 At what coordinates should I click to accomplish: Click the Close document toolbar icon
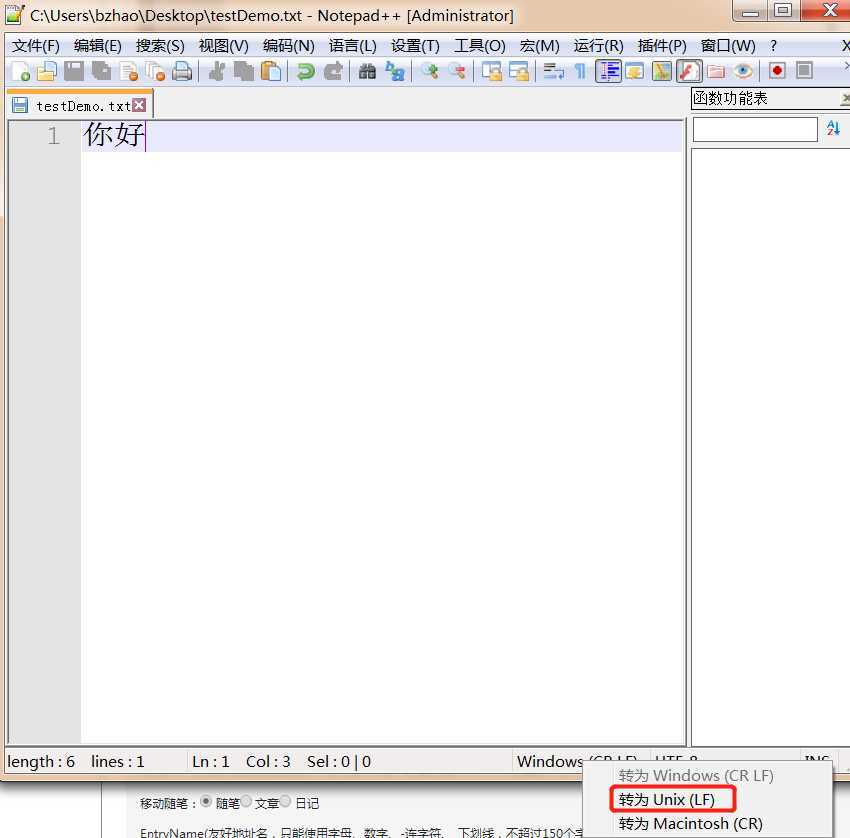(x=128, y=71)
